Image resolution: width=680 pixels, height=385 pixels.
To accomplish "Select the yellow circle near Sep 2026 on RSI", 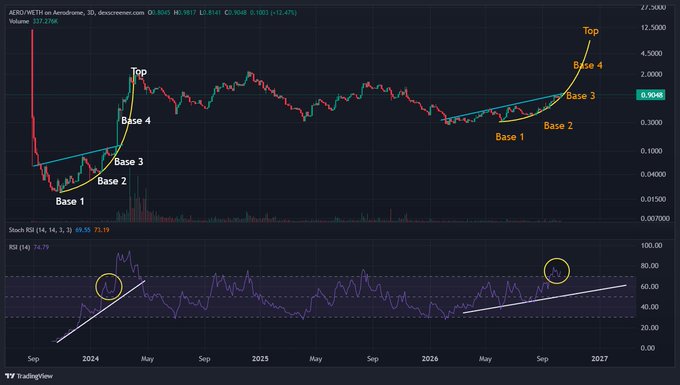I will tap(556, 271).
